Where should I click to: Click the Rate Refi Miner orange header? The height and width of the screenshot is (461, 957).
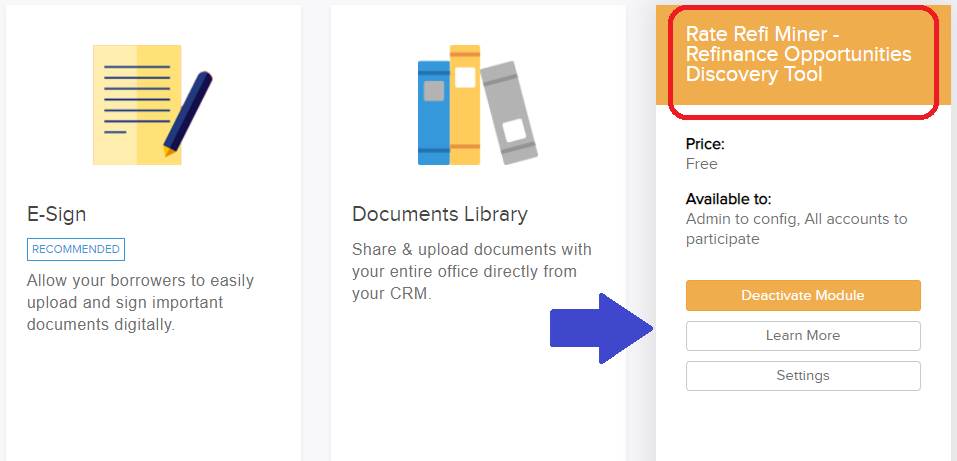pyautogui.click(x=803, y=55)
